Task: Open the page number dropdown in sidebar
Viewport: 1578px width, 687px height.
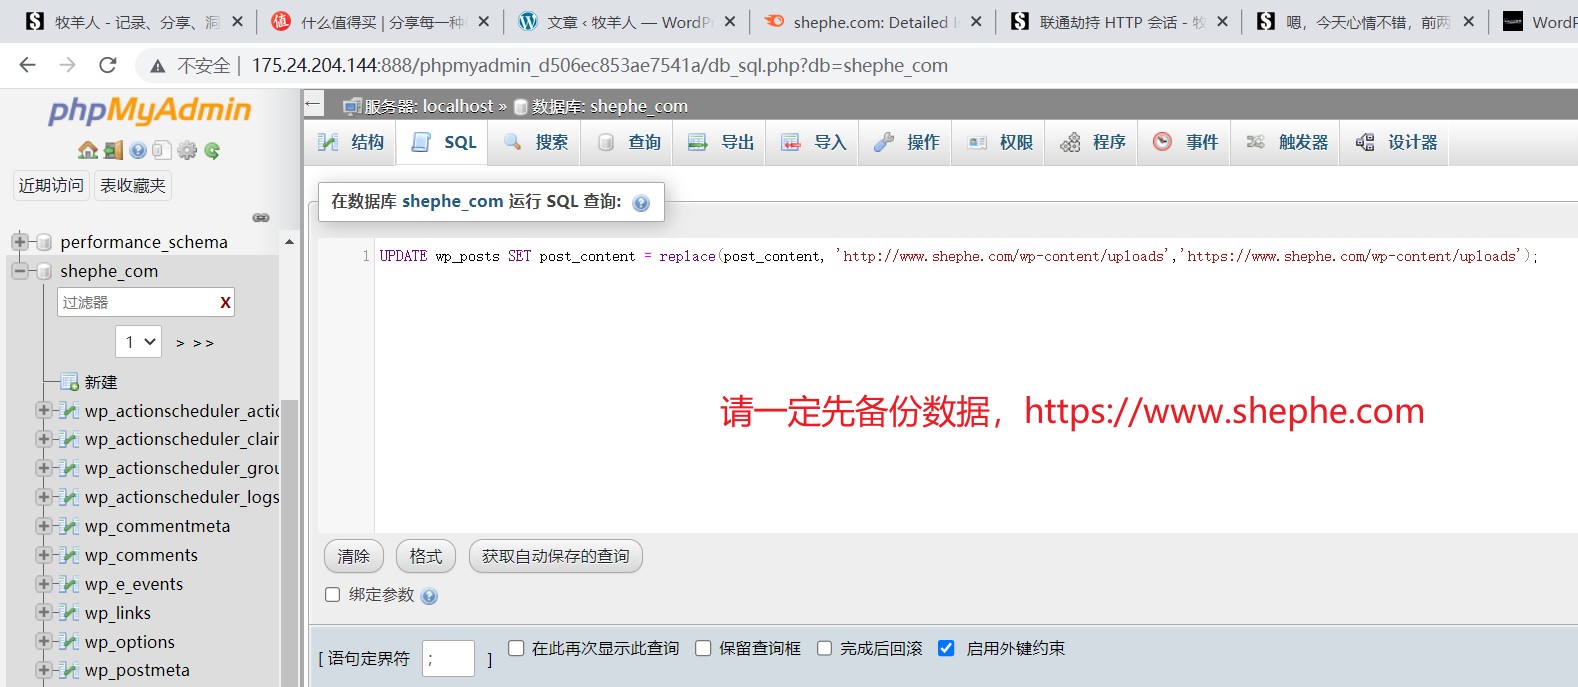Action: tap(138, 342)
